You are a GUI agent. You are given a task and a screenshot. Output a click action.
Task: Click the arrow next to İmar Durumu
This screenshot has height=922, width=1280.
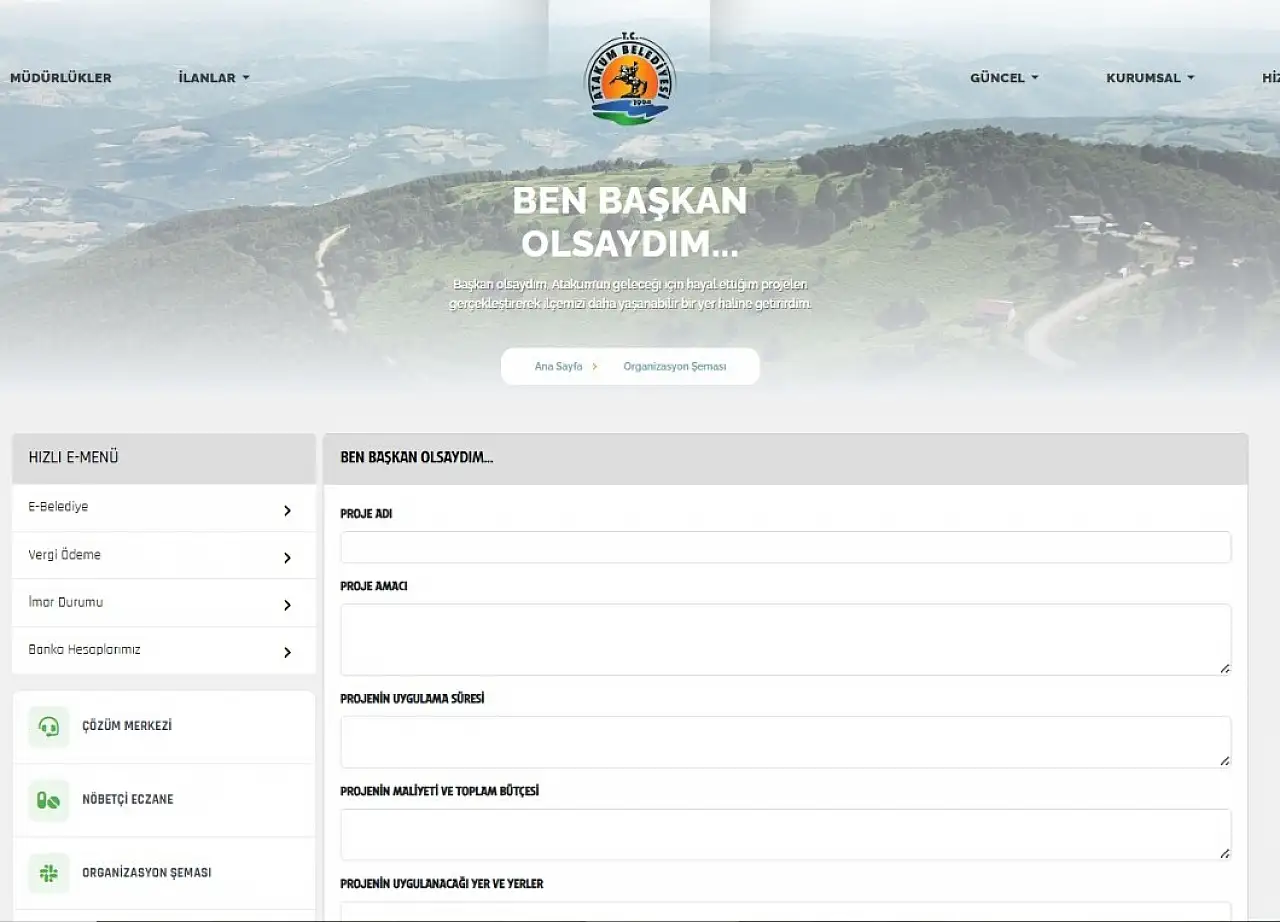click(287, 605)
